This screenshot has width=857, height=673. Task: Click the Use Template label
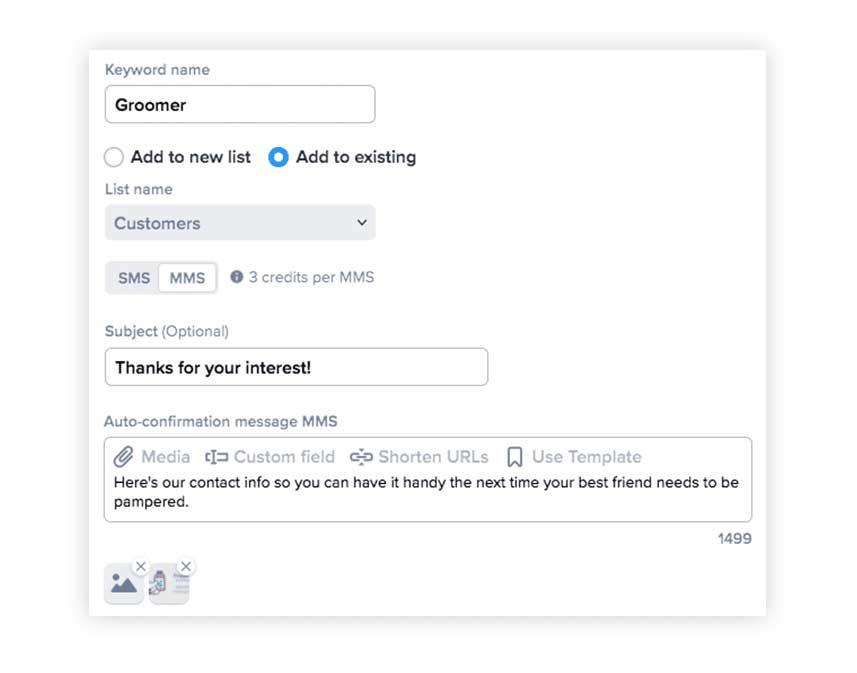(x=587, y=457)
